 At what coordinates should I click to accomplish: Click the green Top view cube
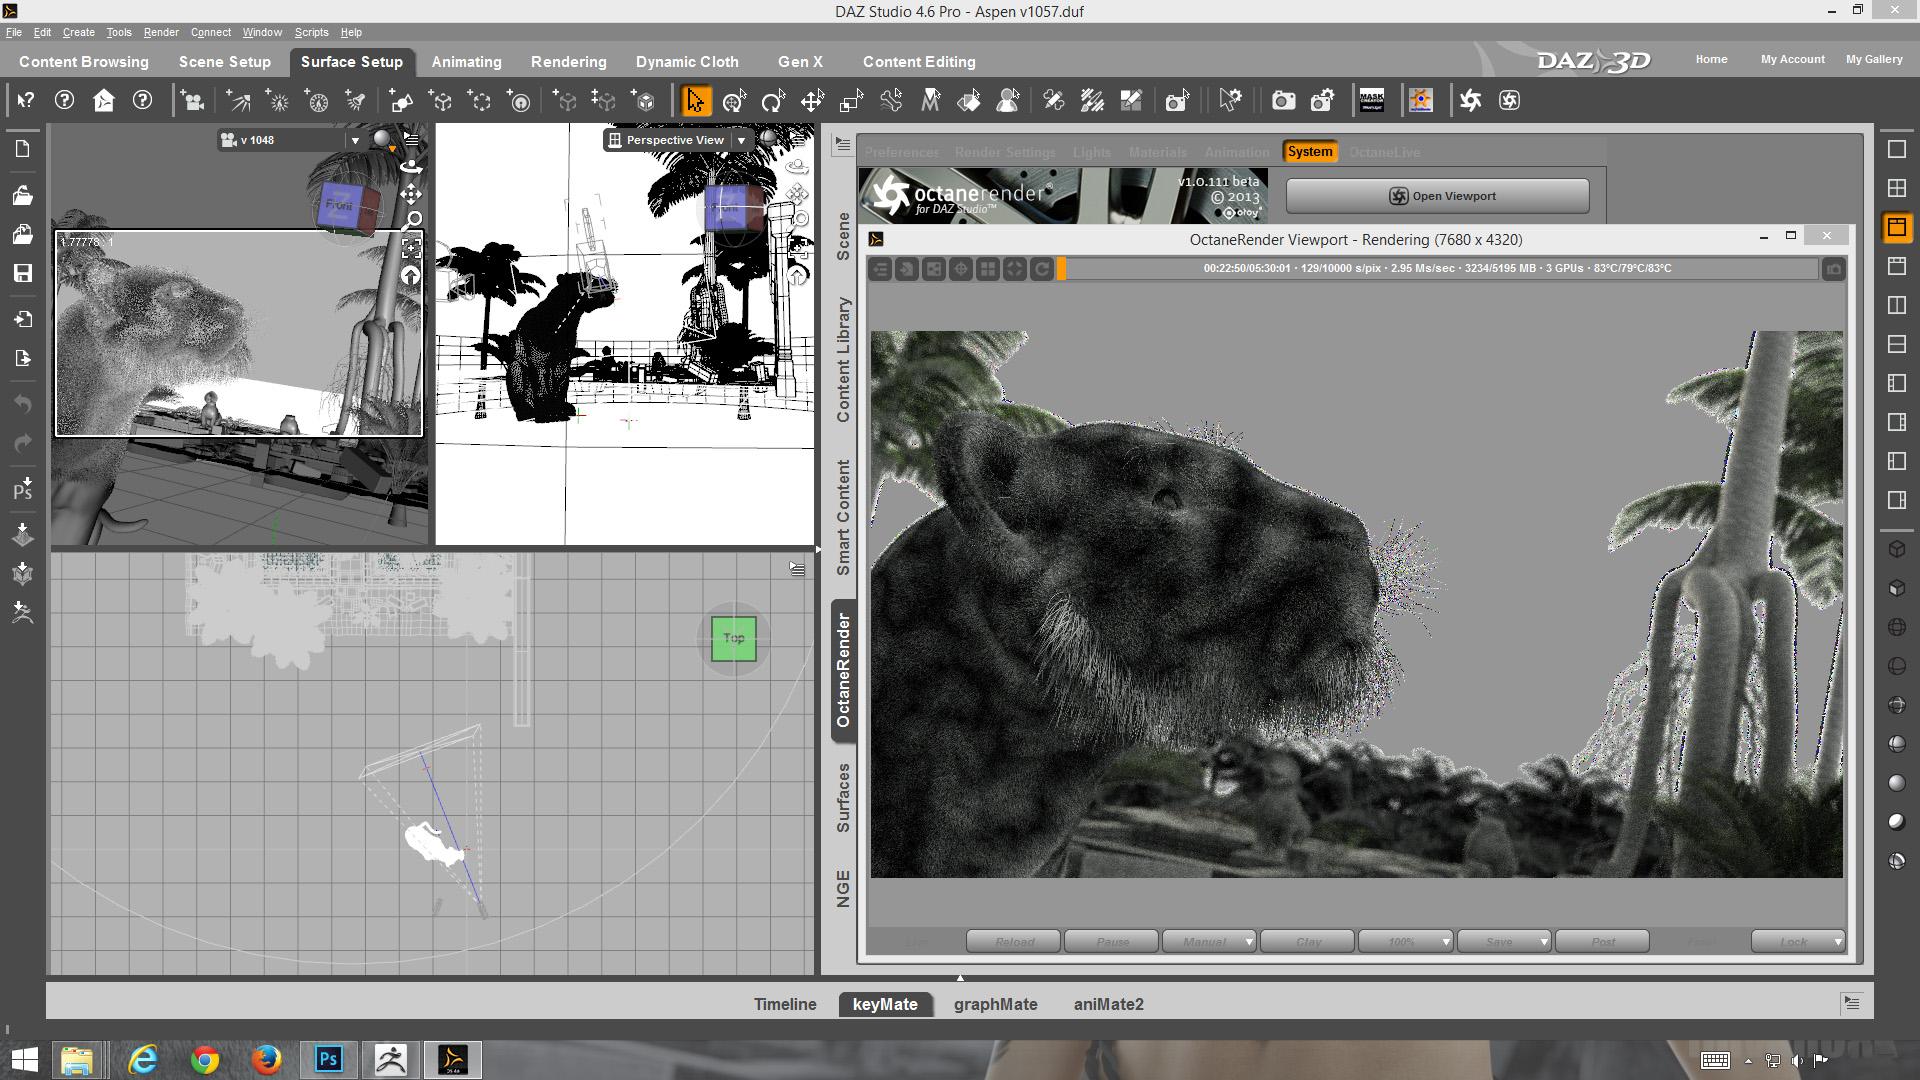click(733, 639)
